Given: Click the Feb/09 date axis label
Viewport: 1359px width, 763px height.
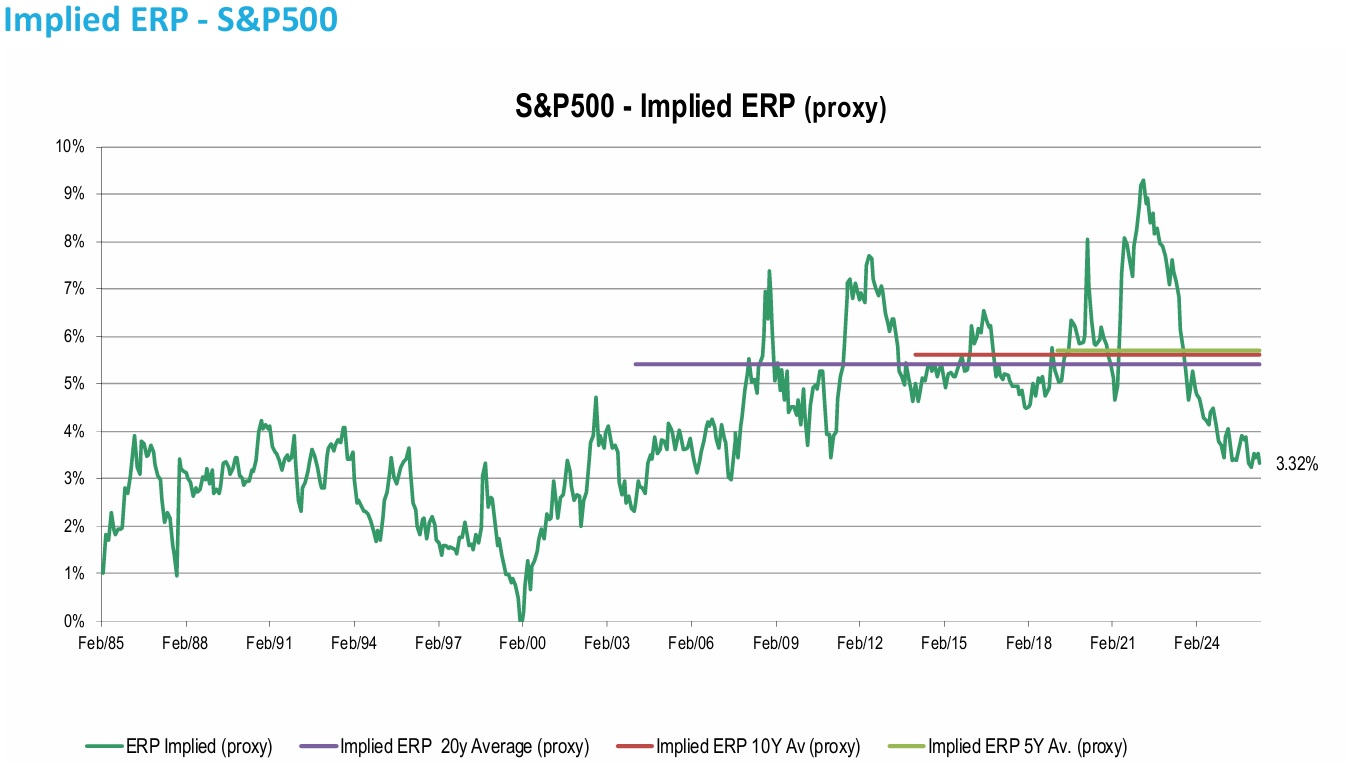Looking at the screenshot, I should coord(776,644).
